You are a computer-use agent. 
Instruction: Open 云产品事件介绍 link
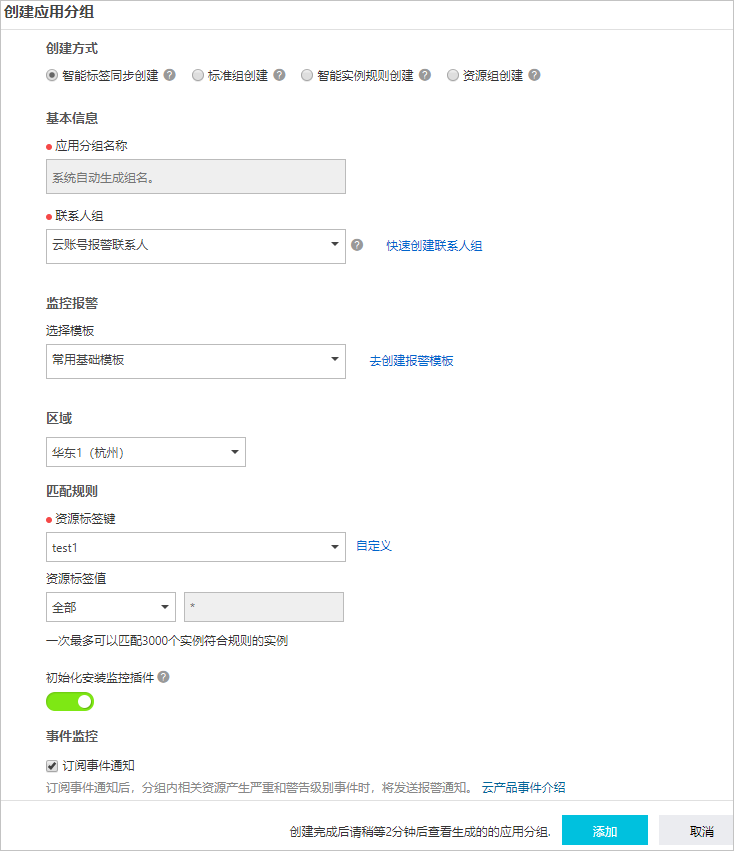pyautogui.click(x=524, y=788)
